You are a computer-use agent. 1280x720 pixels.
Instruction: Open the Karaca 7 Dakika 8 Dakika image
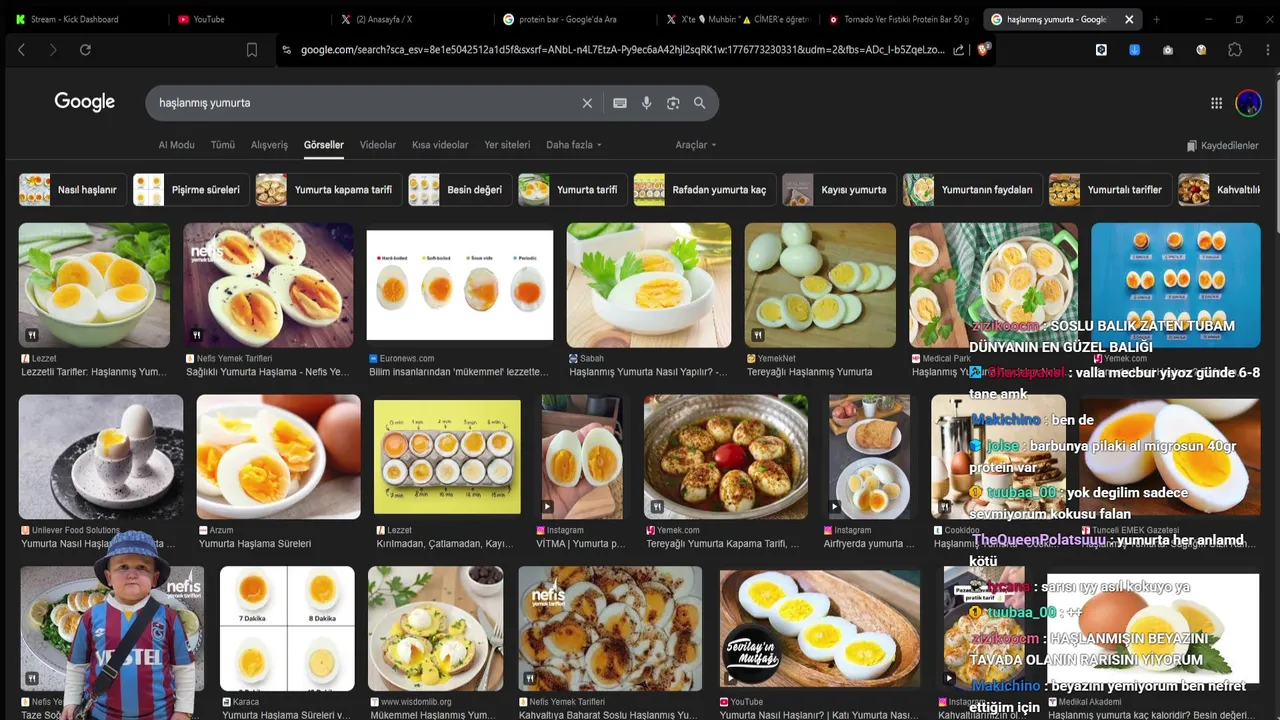[x=287, y=629]
